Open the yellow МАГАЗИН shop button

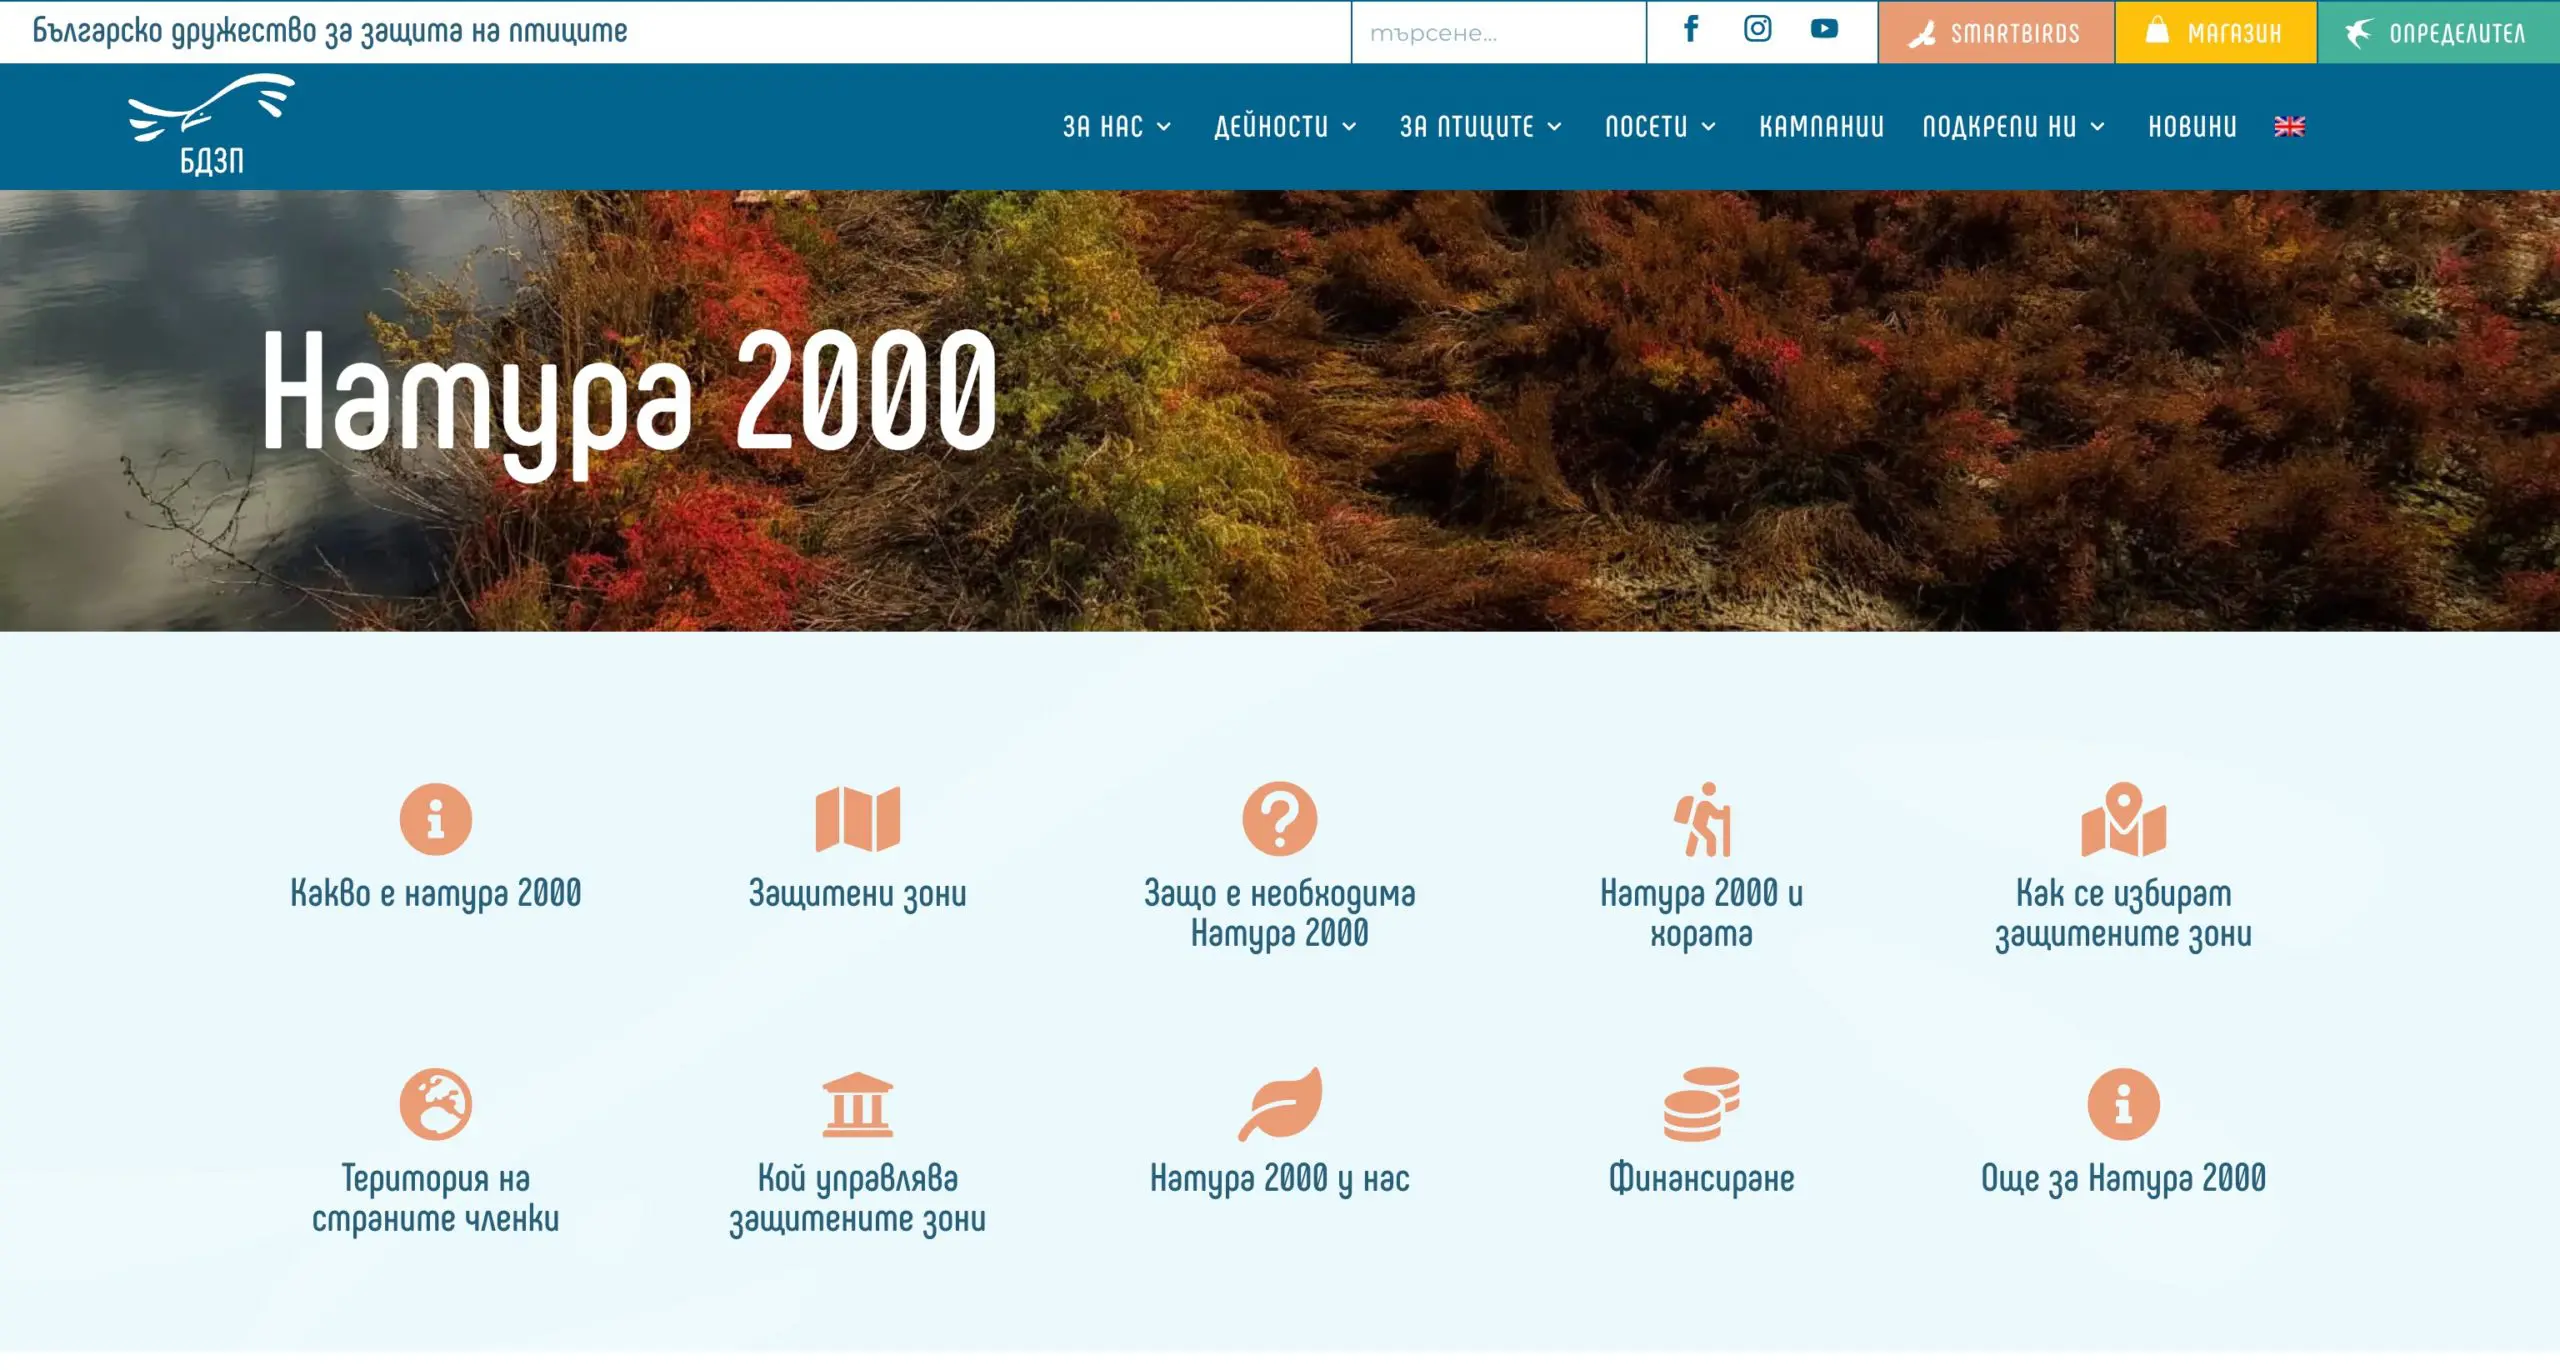pyautogui.click(x=2215, y=33)
